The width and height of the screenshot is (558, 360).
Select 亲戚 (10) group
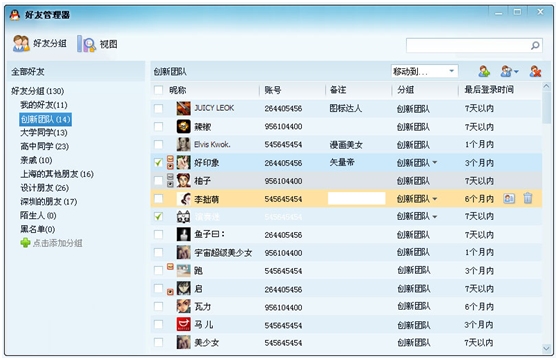click(36, 160)
